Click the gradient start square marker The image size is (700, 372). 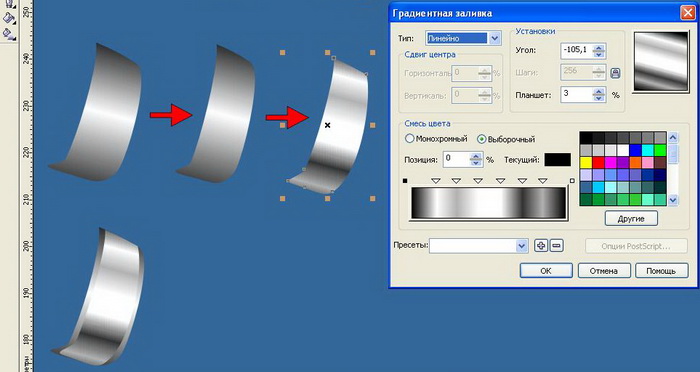[x=405, y=181]
